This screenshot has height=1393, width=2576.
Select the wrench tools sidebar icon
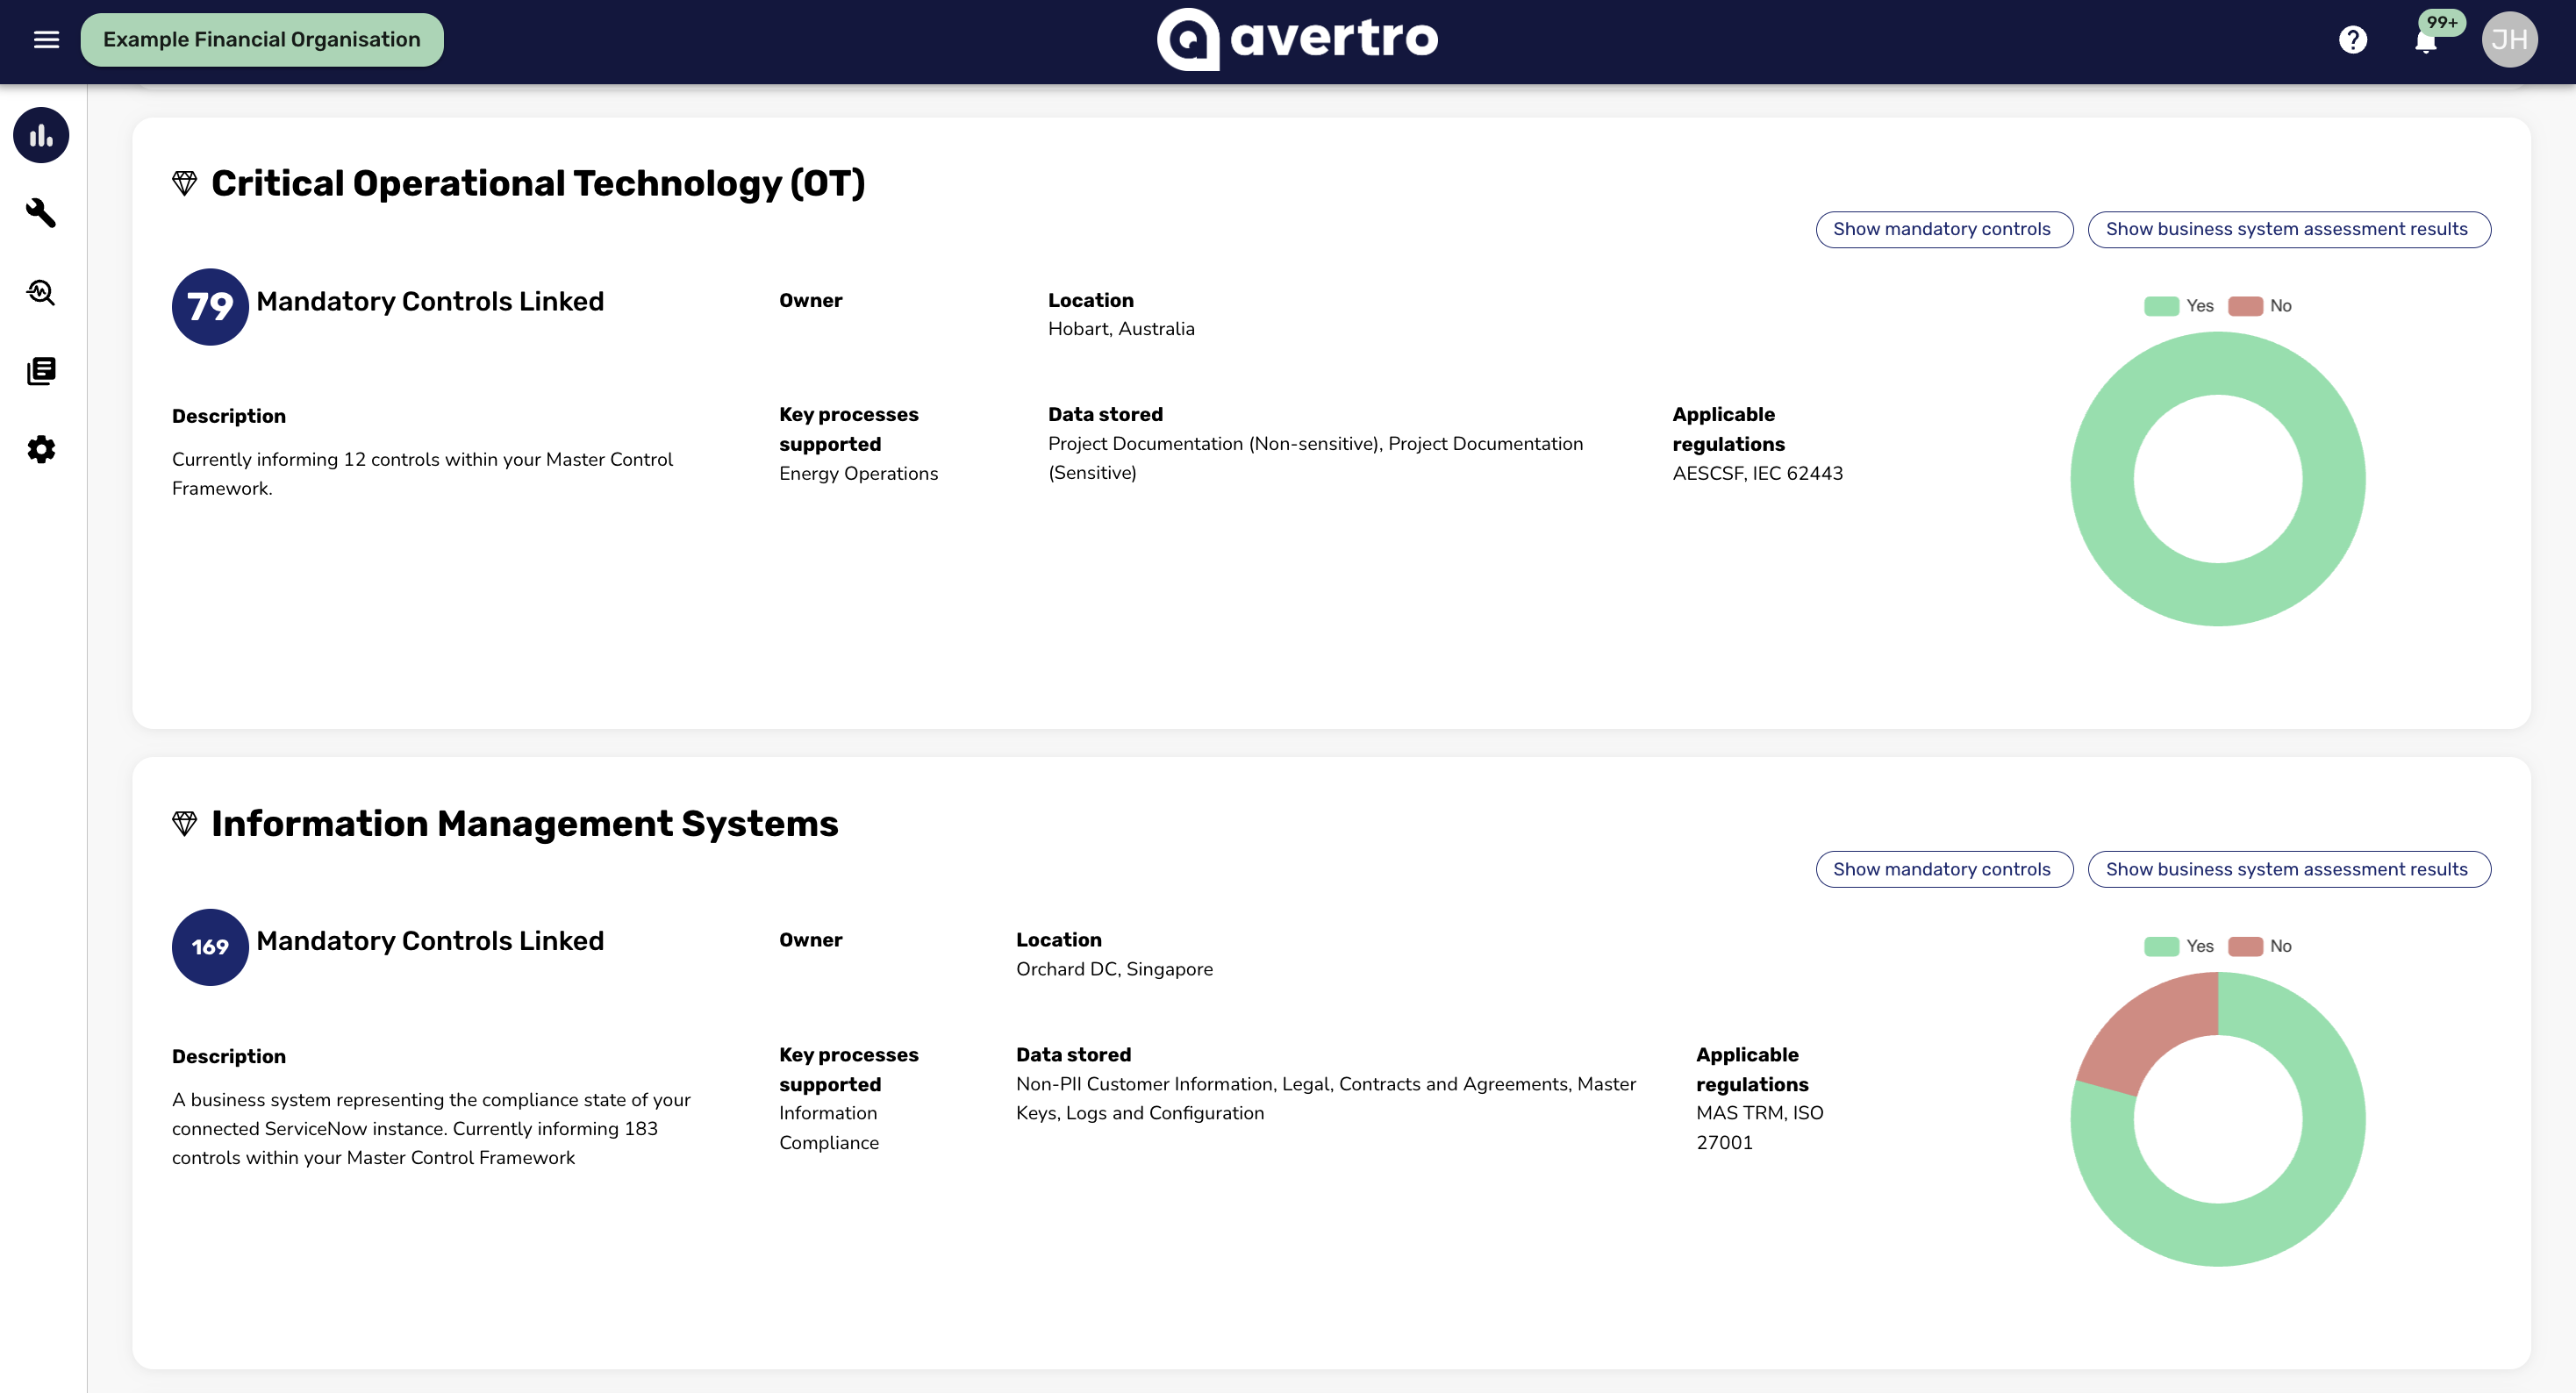pyautogui.click(x=41, y=212)
